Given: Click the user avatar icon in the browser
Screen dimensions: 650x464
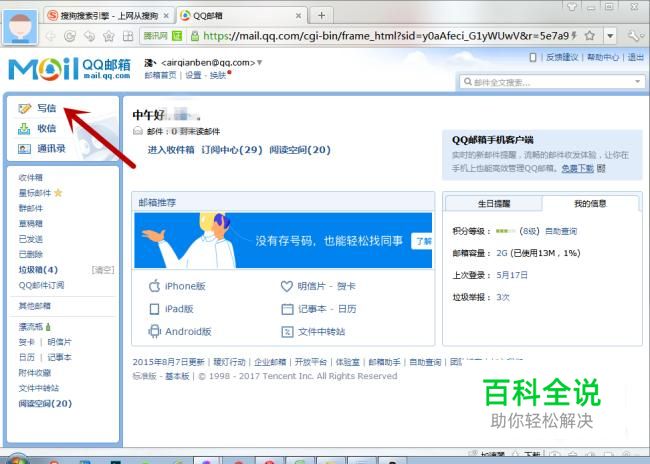Looking at the screenshot, I should (x=20, y=27).
